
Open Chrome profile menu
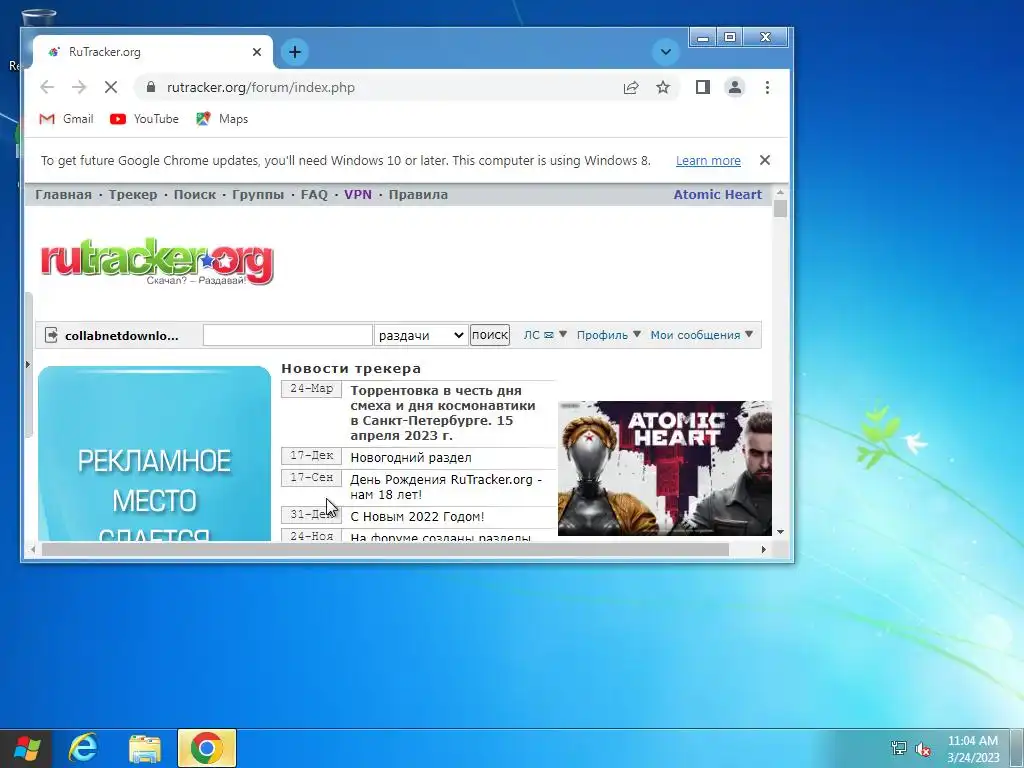(735, 88)
